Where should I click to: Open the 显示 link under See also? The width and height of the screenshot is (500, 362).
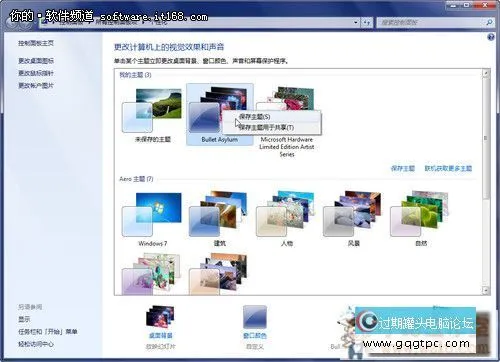[24, 319]
